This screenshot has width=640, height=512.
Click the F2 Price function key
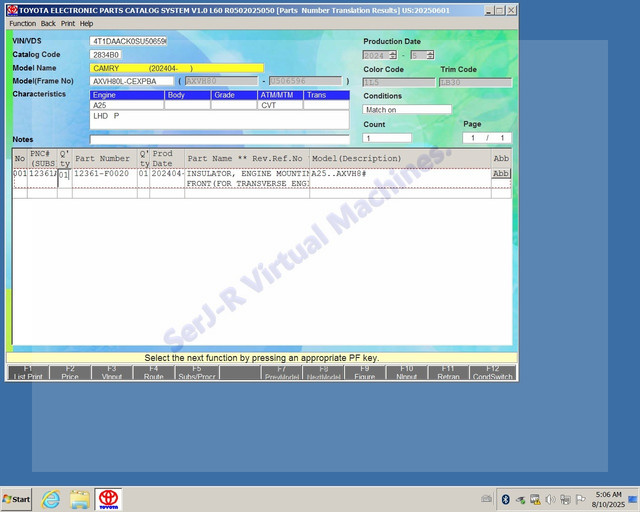tap(70, 372)
